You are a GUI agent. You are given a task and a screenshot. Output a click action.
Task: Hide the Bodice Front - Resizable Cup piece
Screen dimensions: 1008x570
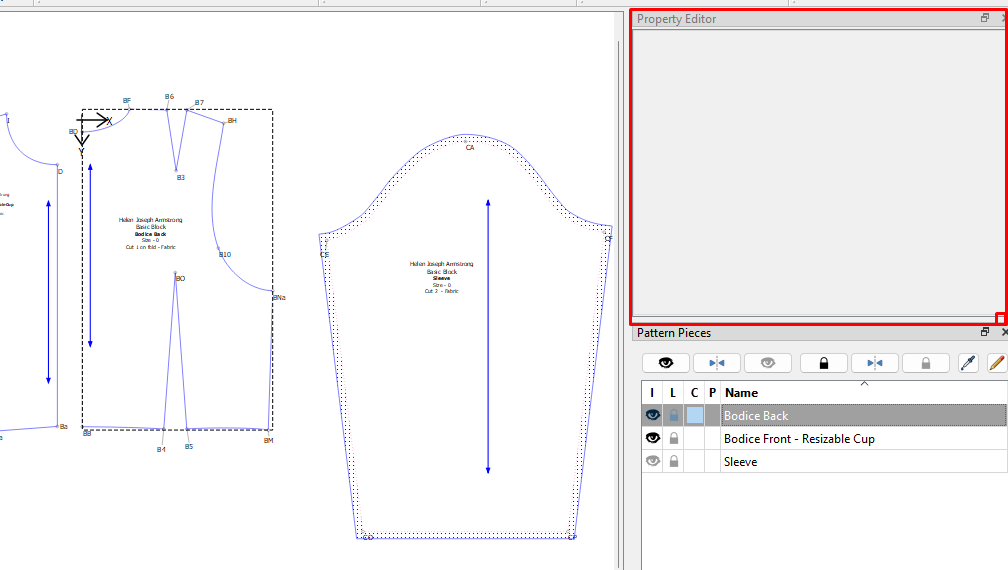(x=652, y=438)
